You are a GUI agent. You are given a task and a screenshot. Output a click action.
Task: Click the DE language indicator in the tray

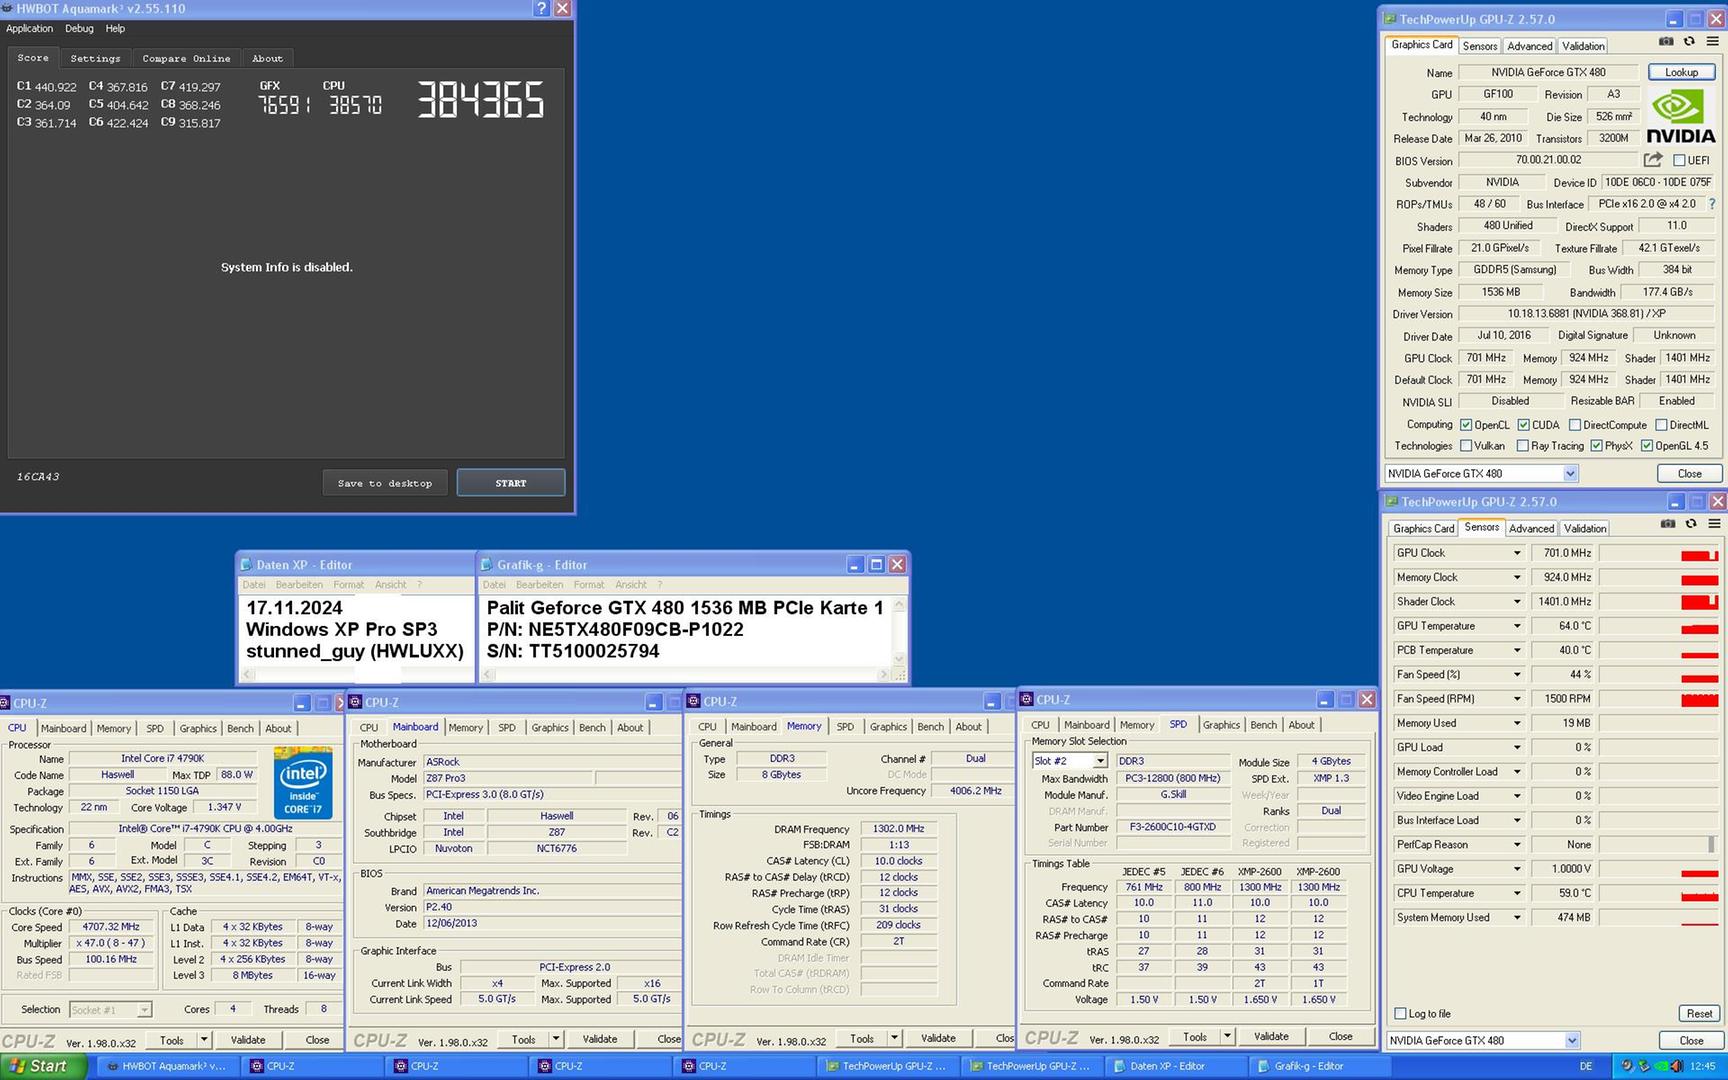(1585, 1066)
